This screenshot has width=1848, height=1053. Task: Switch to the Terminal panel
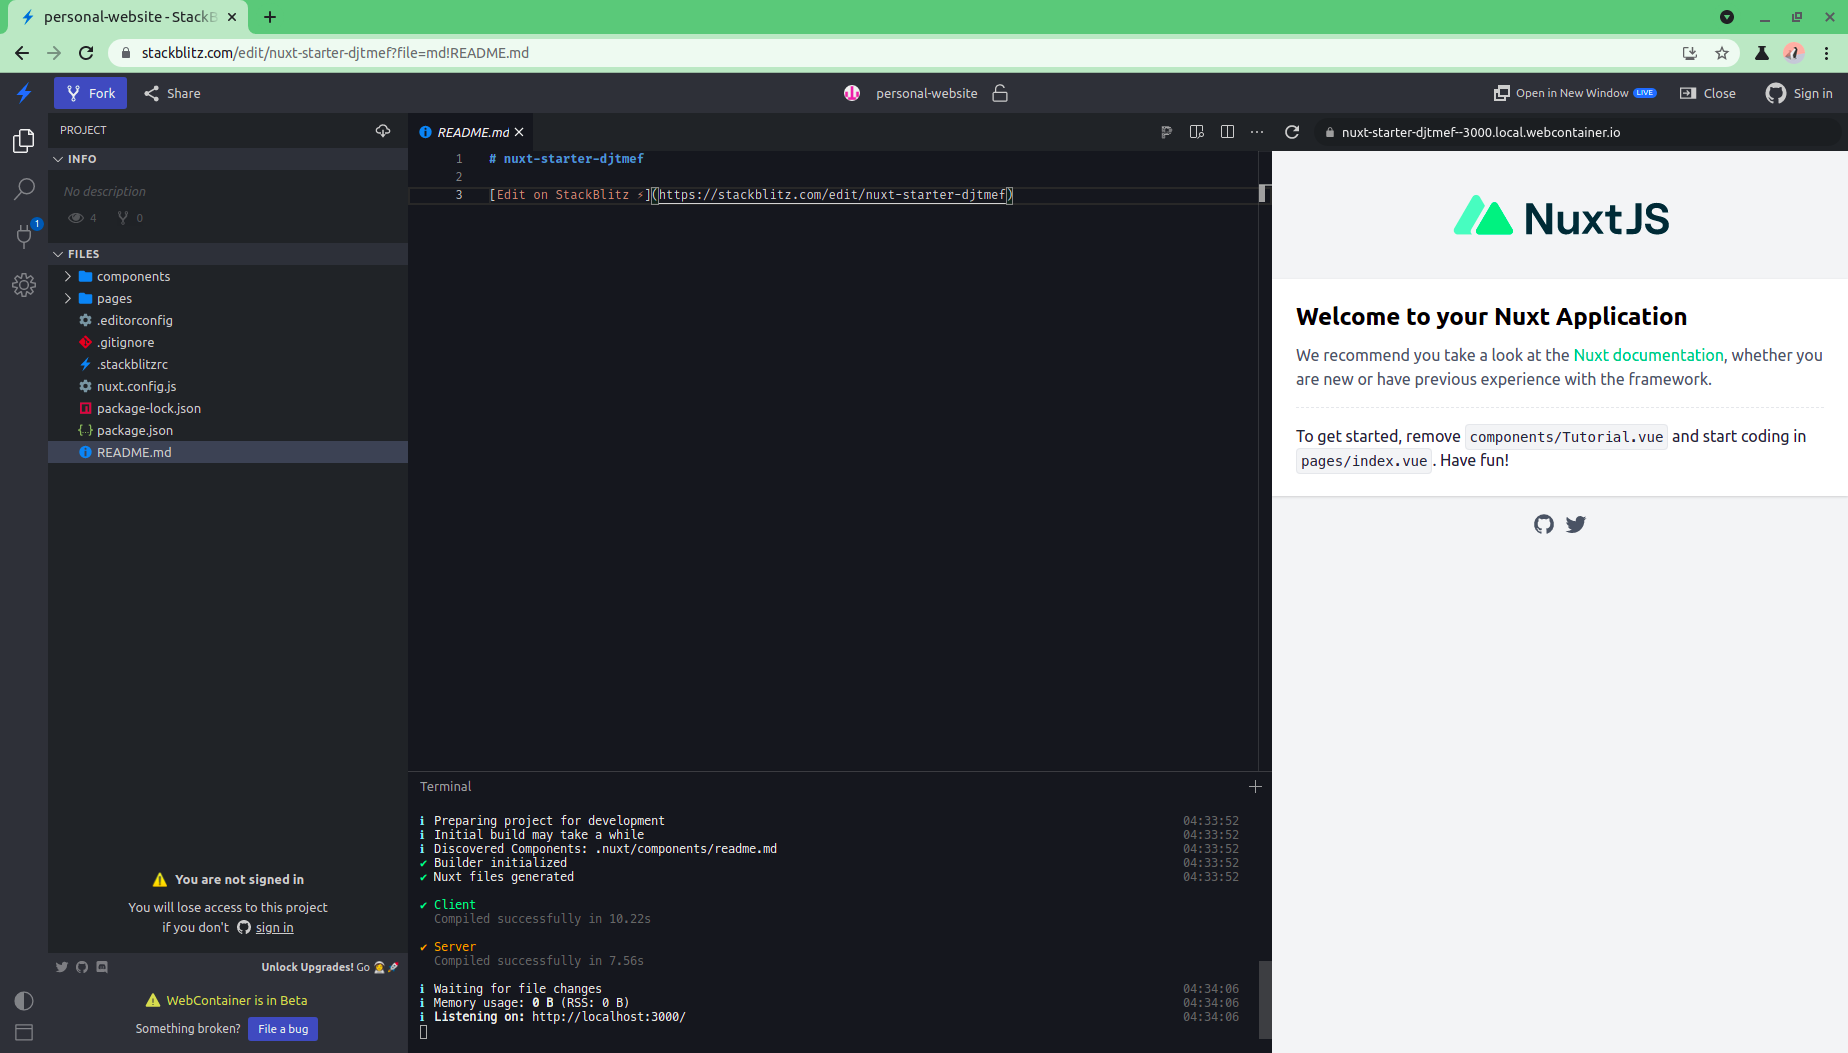tap(445, 786)
